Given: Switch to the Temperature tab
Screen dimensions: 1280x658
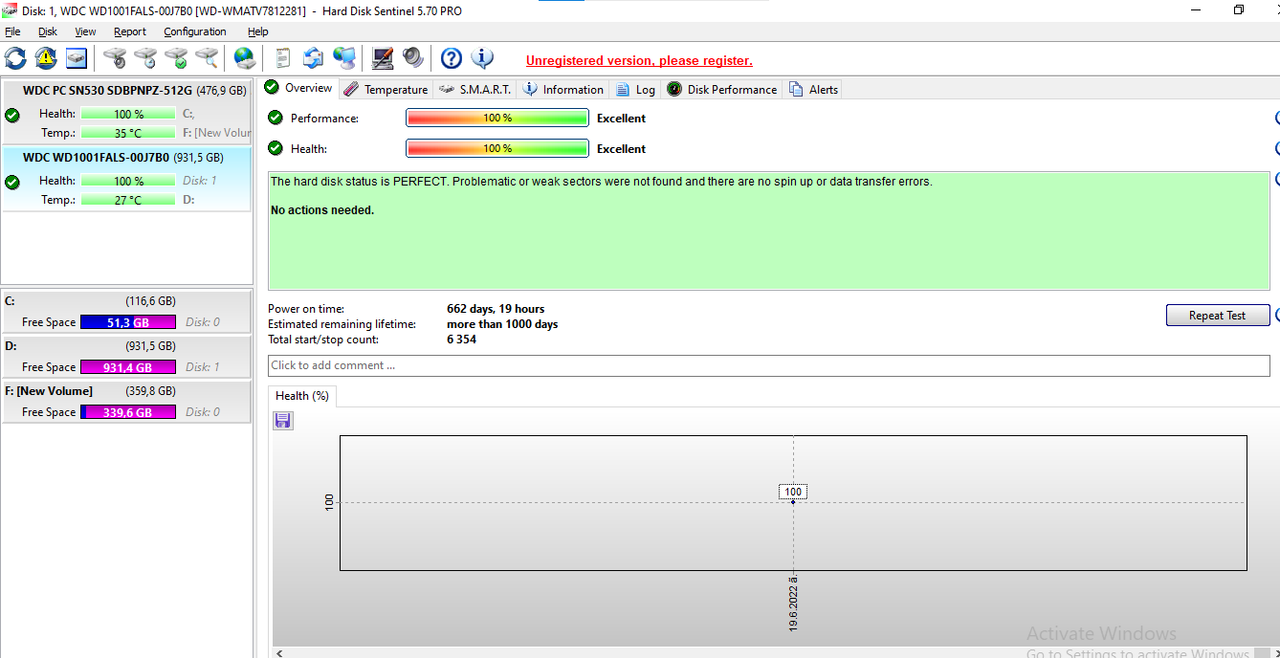Looking at the screenshot, I should (x=386, y=89).
